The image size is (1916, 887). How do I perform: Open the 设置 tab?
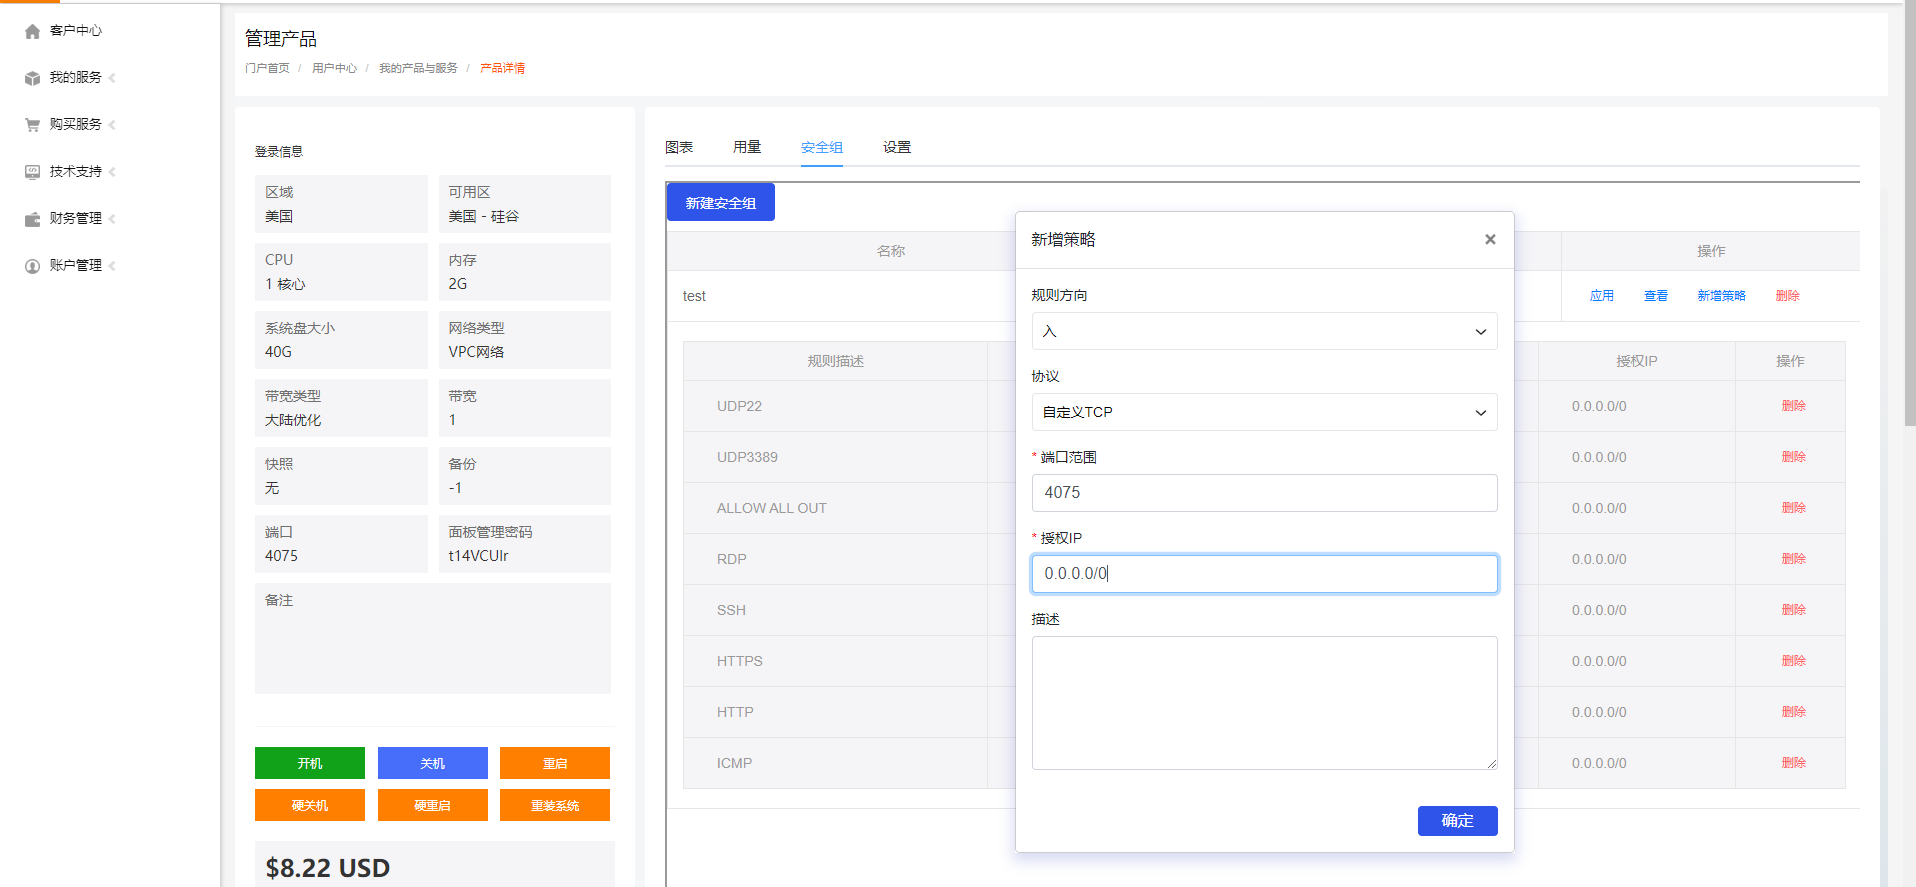click(x=897, y=147)
